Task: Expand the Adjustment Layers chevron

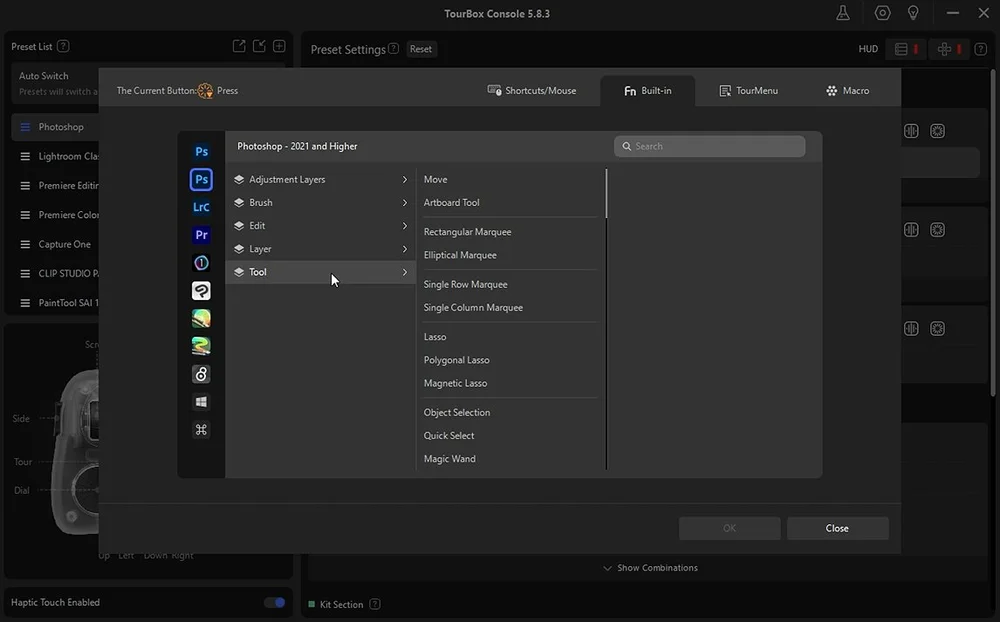Action: coord(404,180)
